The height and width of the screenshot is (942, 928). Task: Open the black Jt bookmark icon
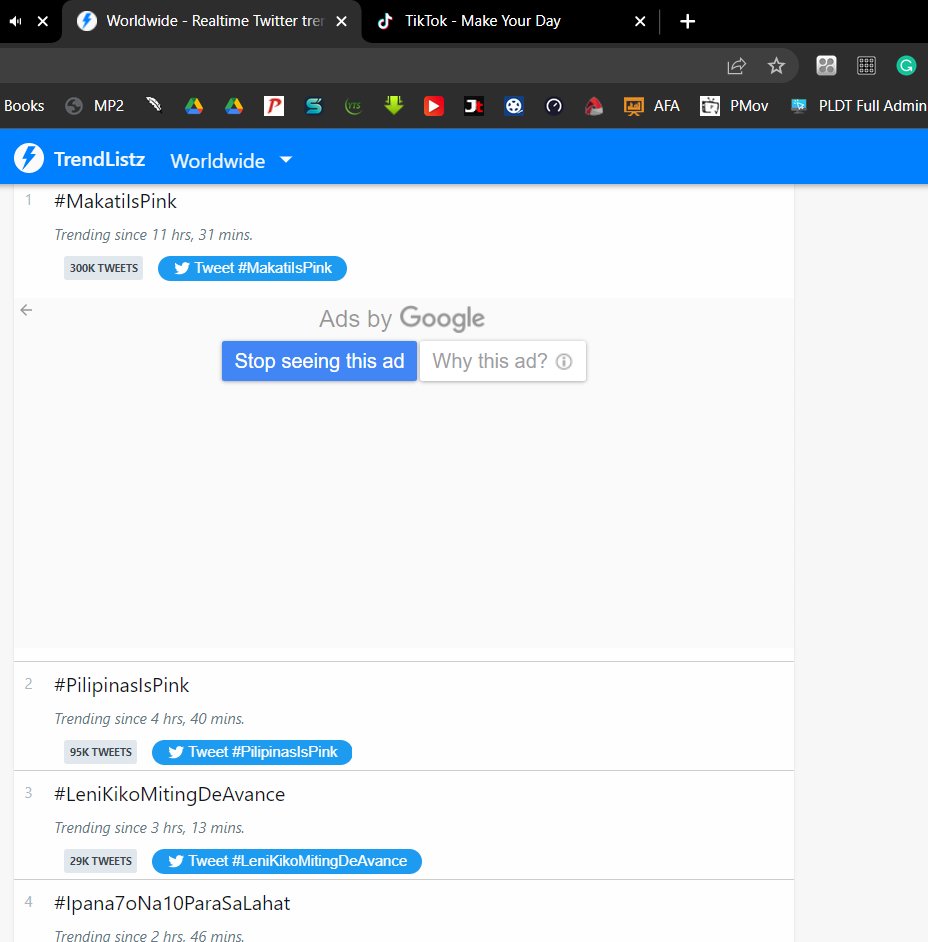point(474,106)
